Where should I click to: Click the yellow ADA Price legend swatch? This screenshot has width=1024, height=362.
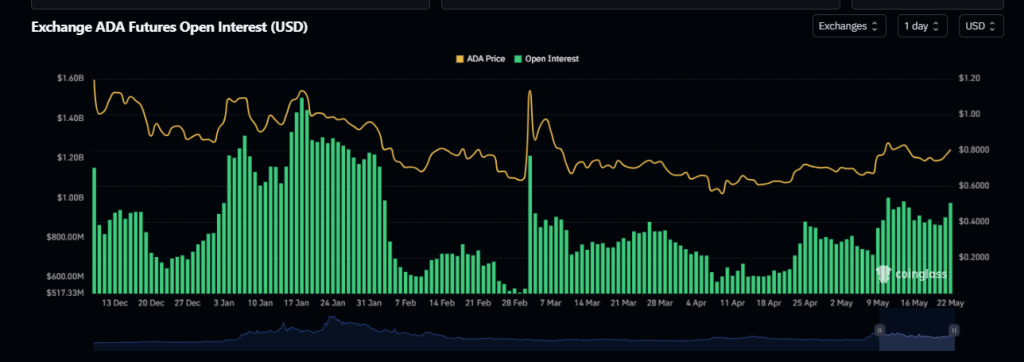460,59
